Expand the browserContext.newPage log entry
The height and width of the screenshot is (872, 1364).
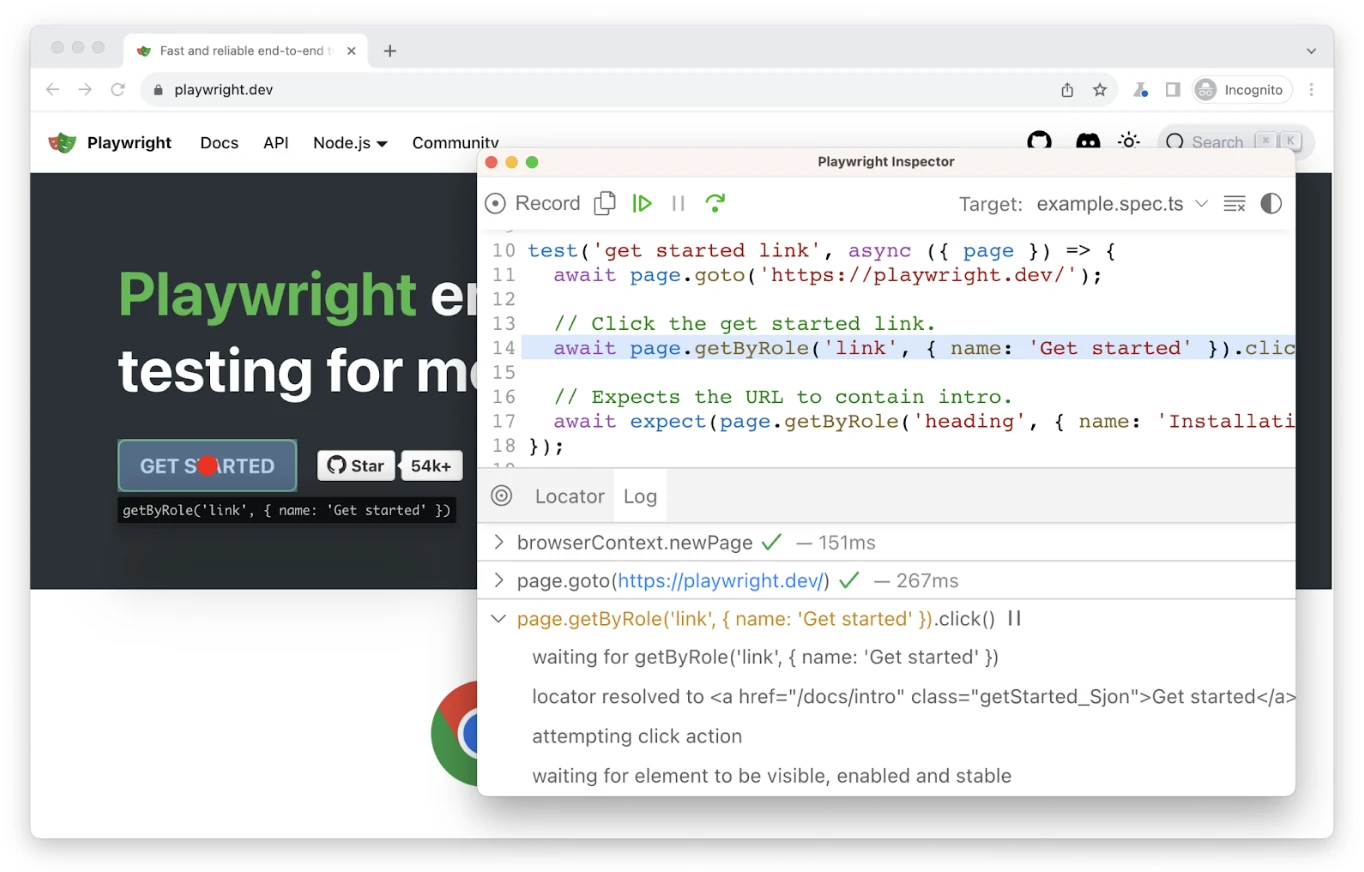(499, 543)
